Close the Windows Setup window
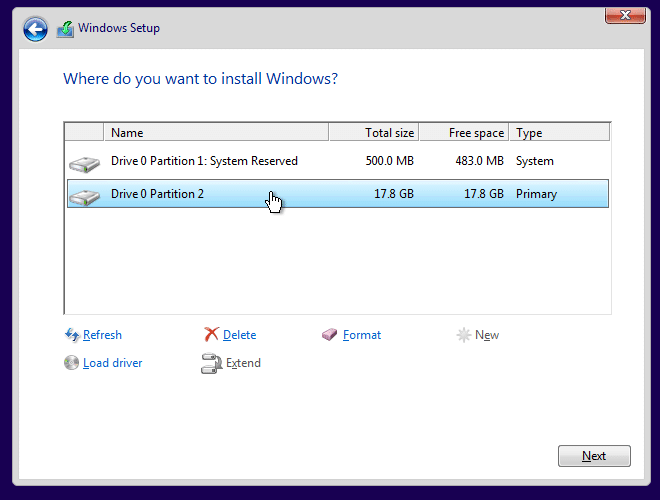 coord(625,16)
